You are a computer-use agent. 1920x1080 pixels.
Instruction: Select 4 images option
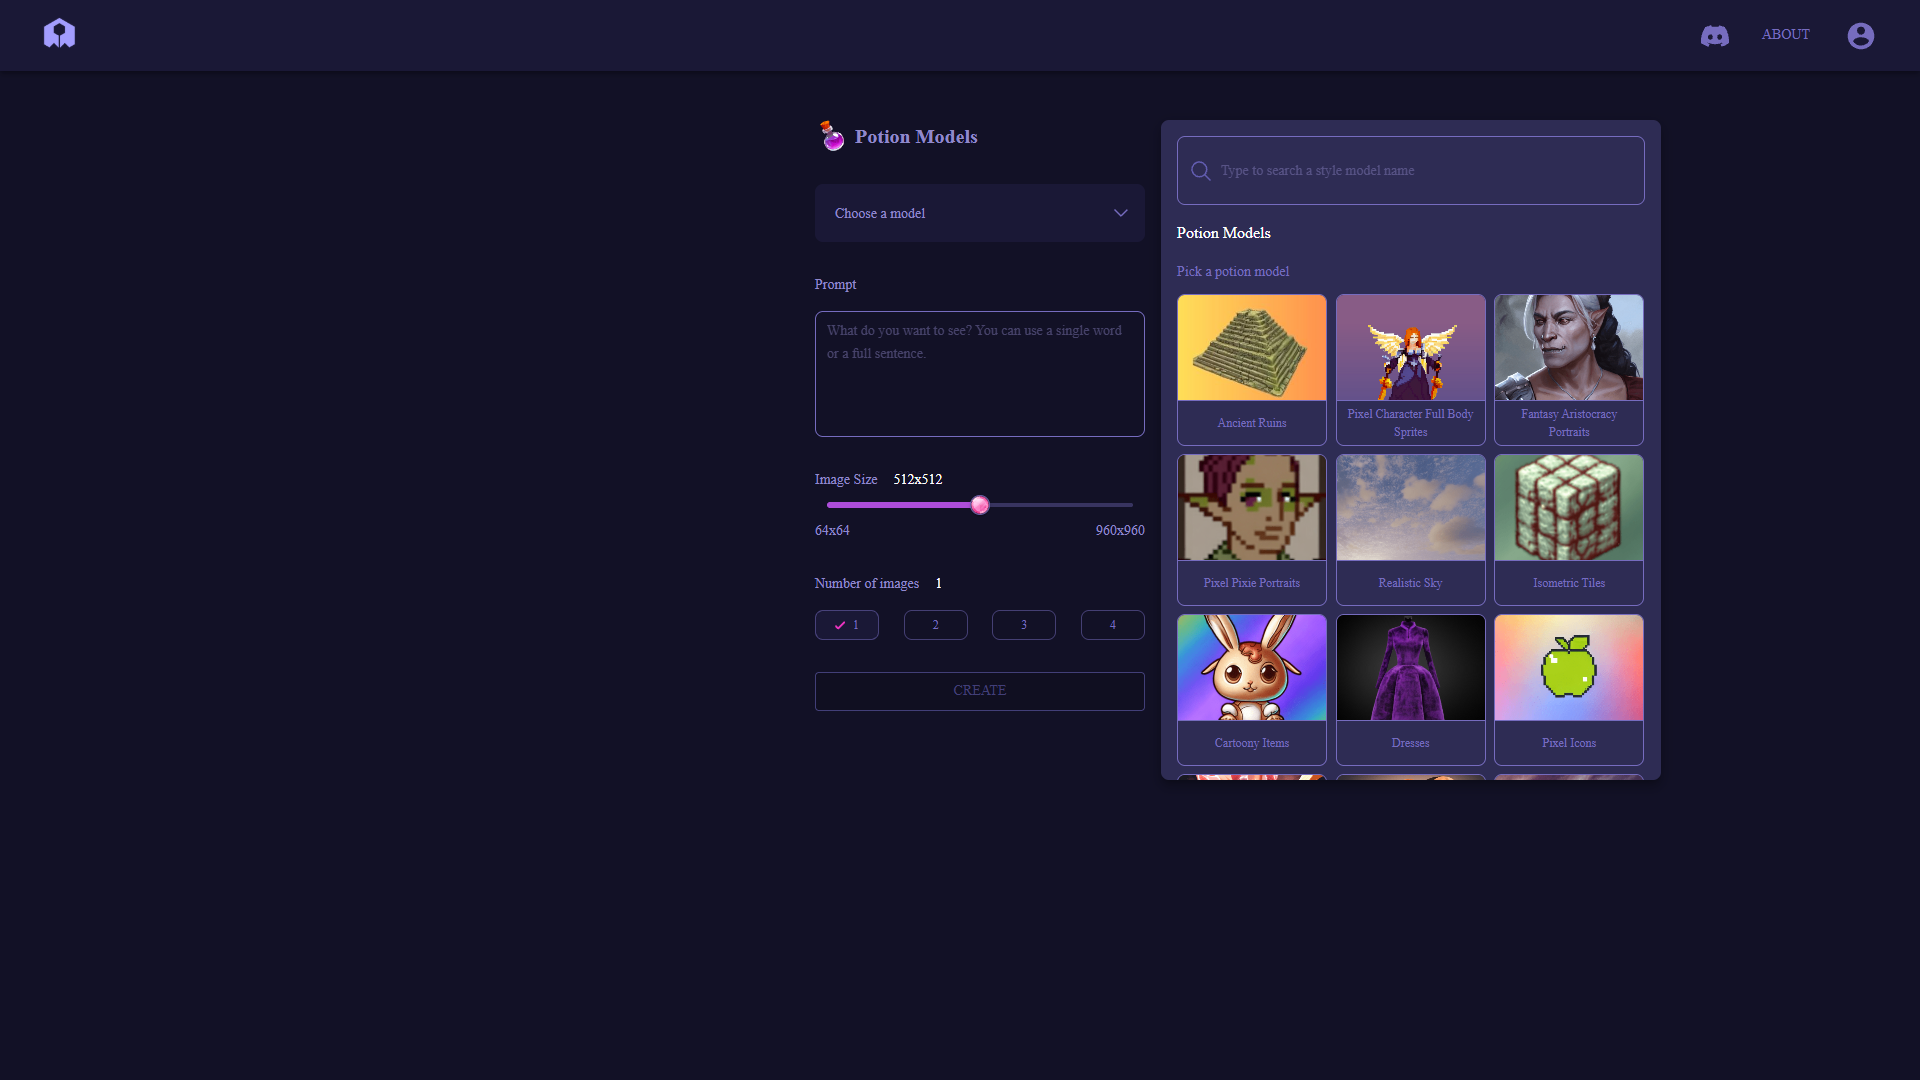[1113, 625]
